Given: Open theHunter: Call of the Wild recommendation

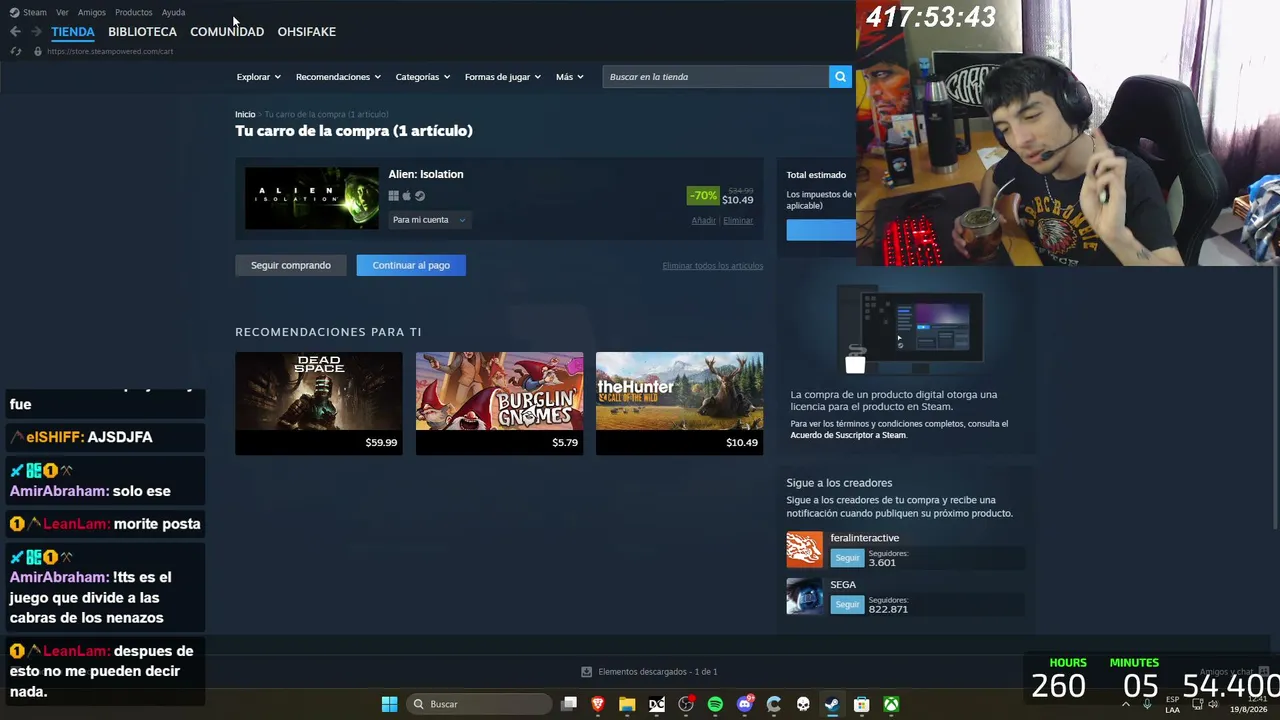Looking at the screenshot, I should pyautogui.click(x=679, y=403).
